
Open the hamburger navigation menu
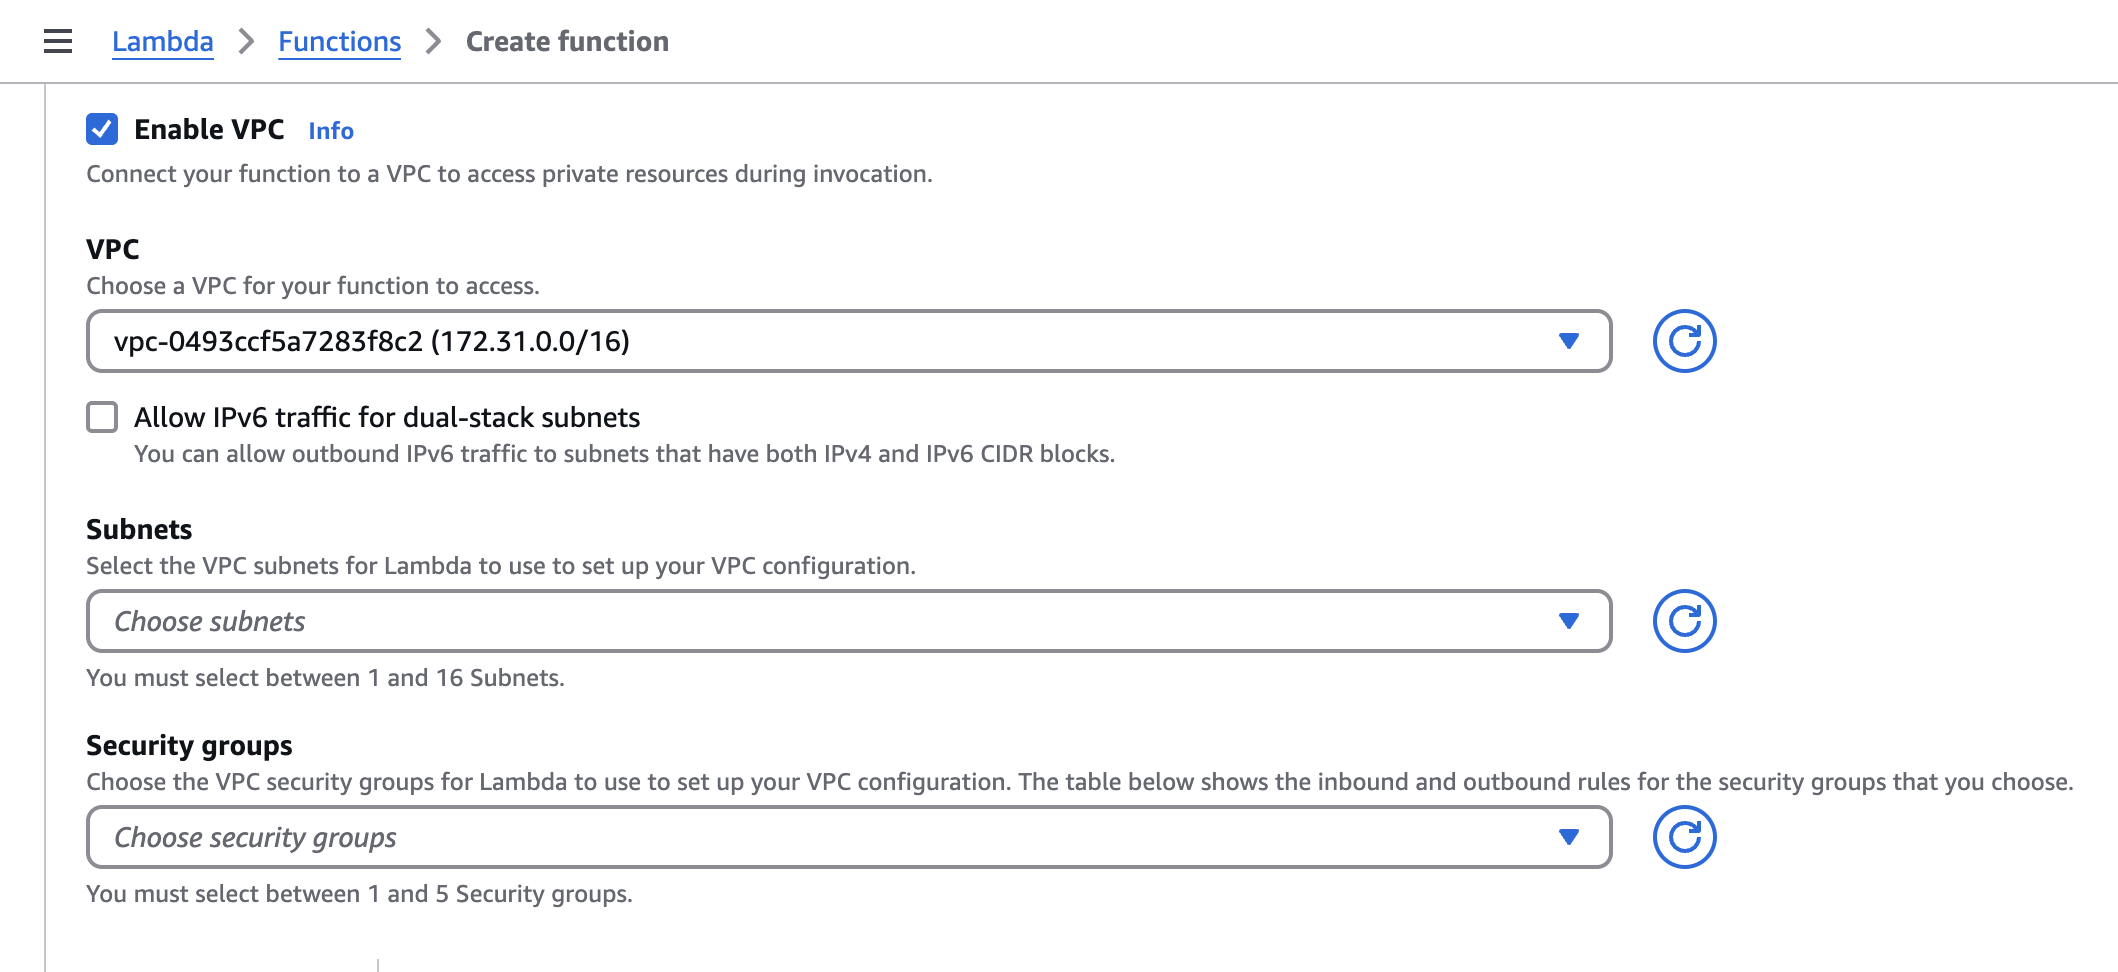coord(58,41)
